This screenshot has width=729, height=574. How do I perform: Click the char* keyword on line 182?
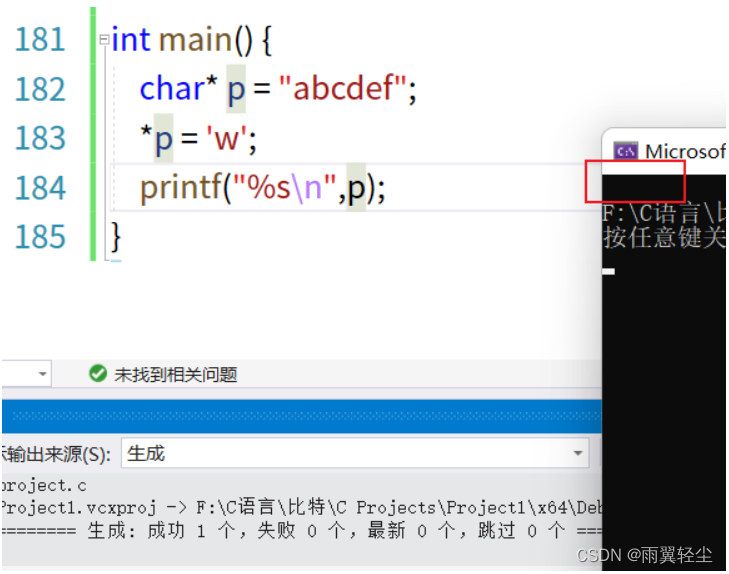point(179,88)
